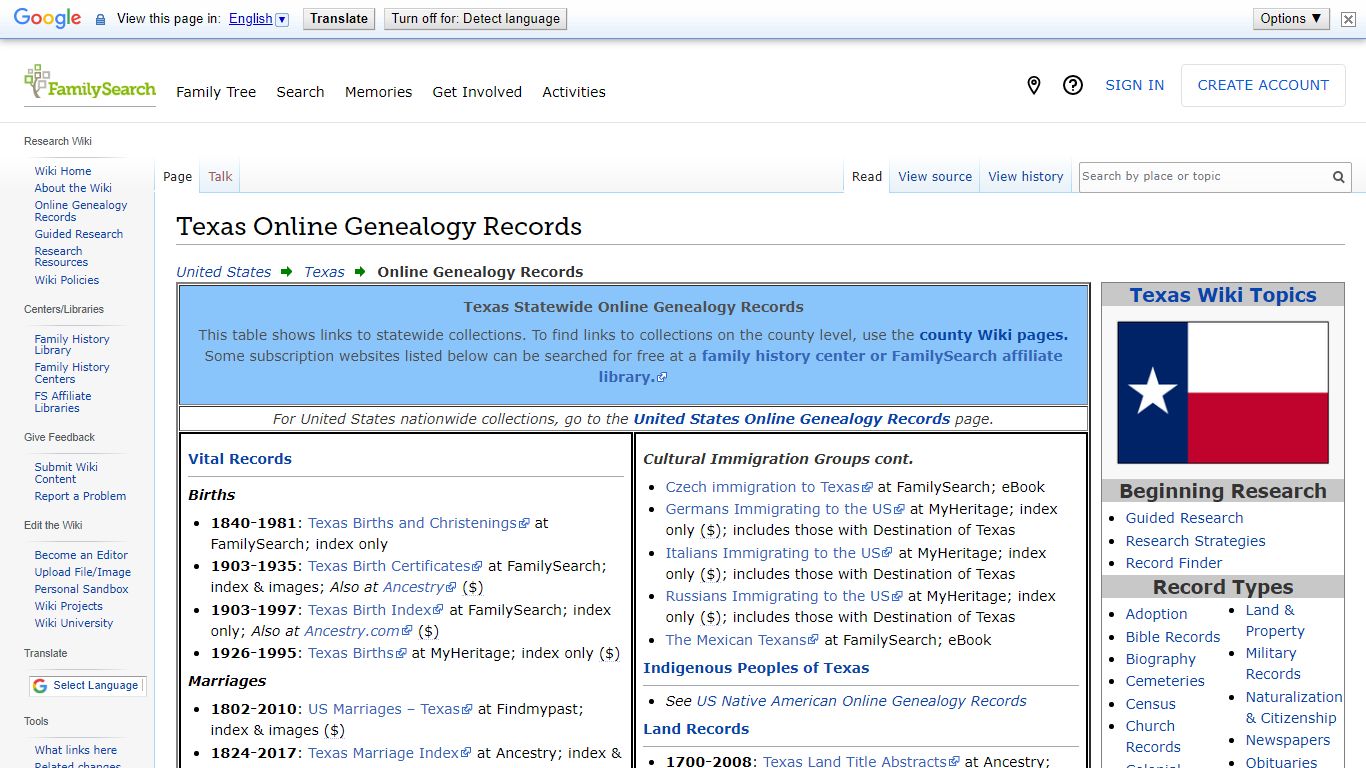Click Report a Problem link
The height and width of the screenshot is (768, 1366).
(80, 496)
